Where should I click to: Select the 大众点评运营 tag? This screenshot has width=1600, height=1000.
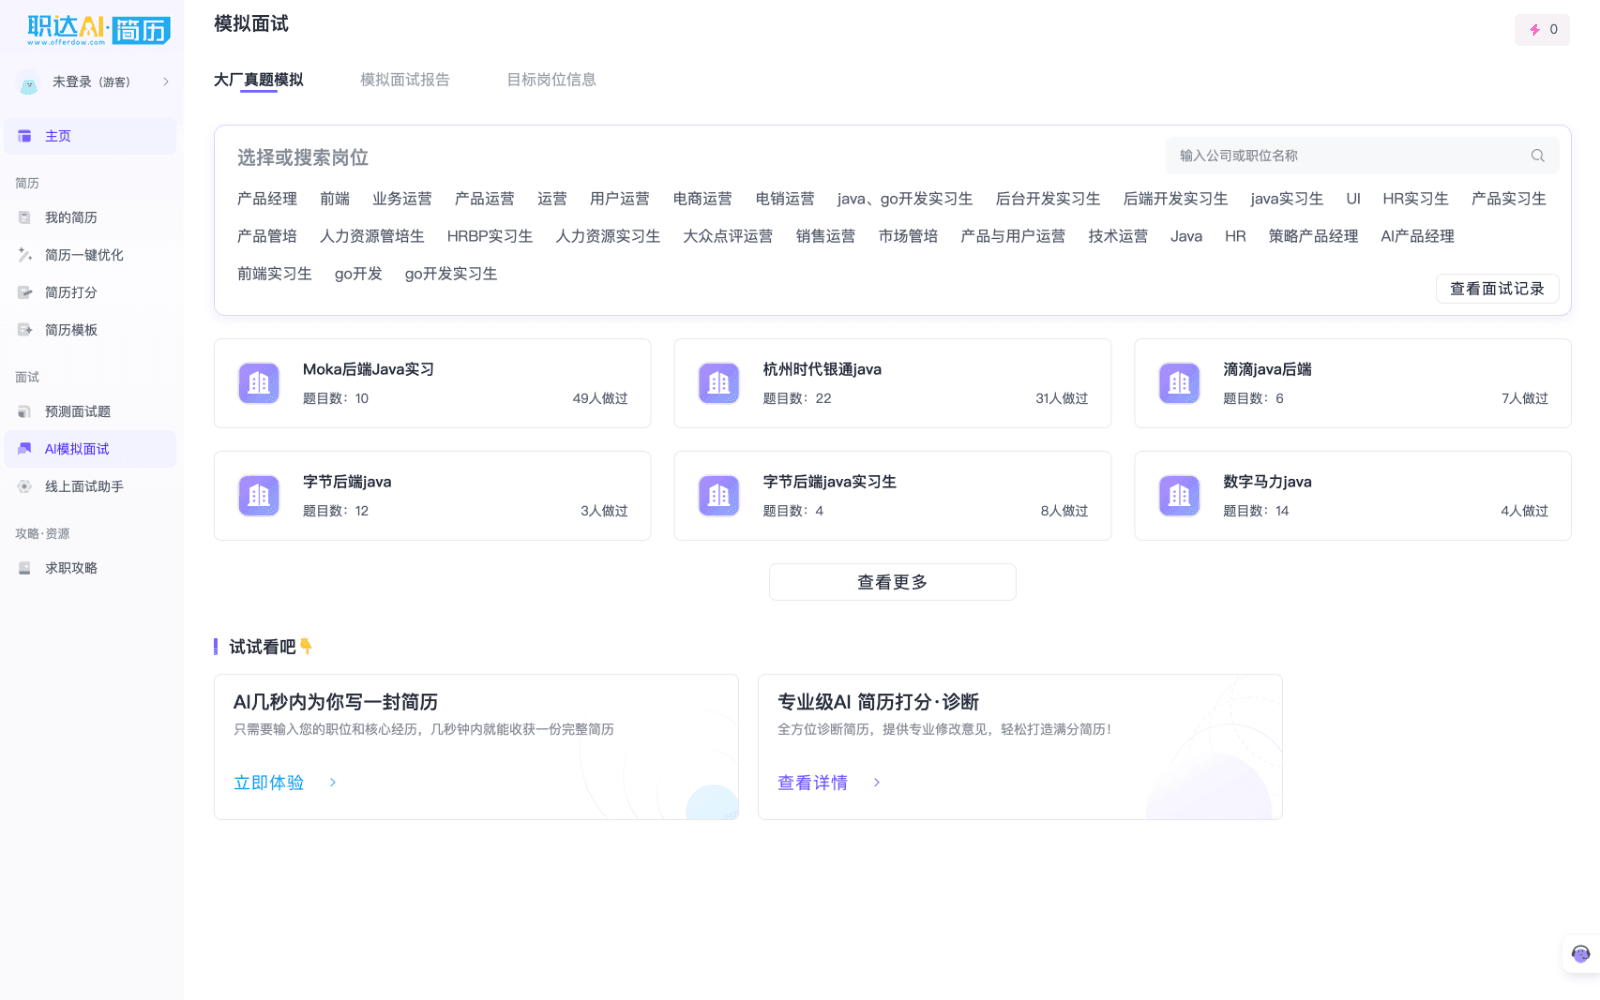click(728, 236)
